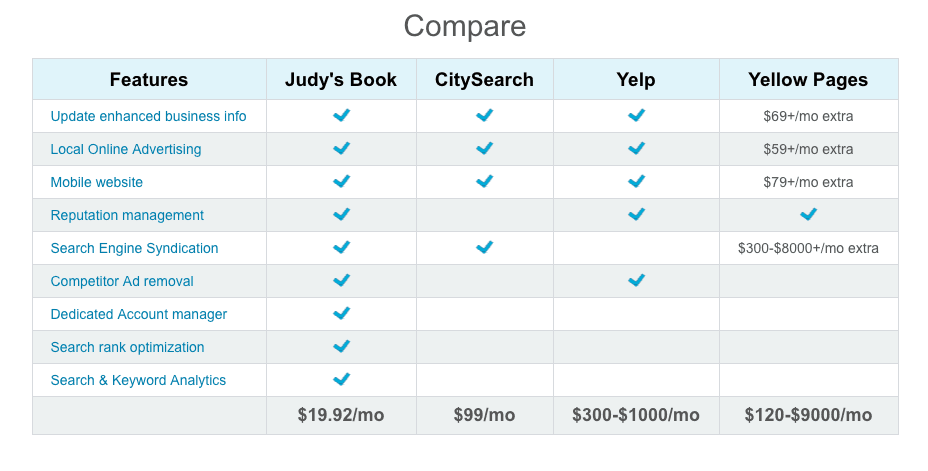928x471 pixels.
Task: Click CitySearch checkmark for Update enhanced business info
Action: click(484, 115)
